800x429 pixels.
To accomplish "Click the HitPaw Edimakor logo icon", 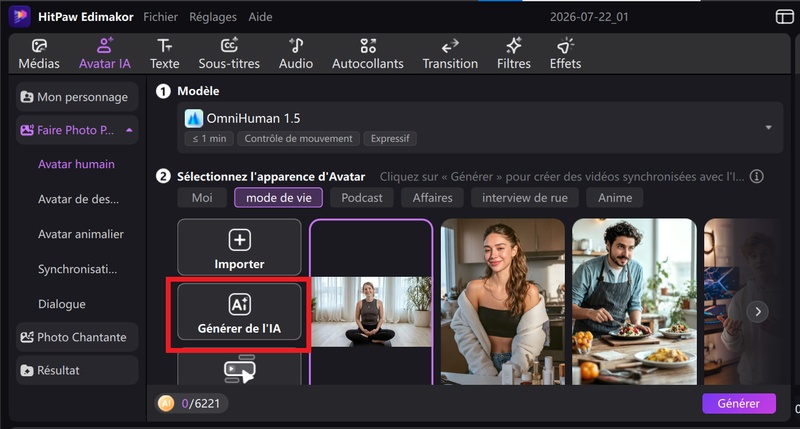I will point(19,16).
